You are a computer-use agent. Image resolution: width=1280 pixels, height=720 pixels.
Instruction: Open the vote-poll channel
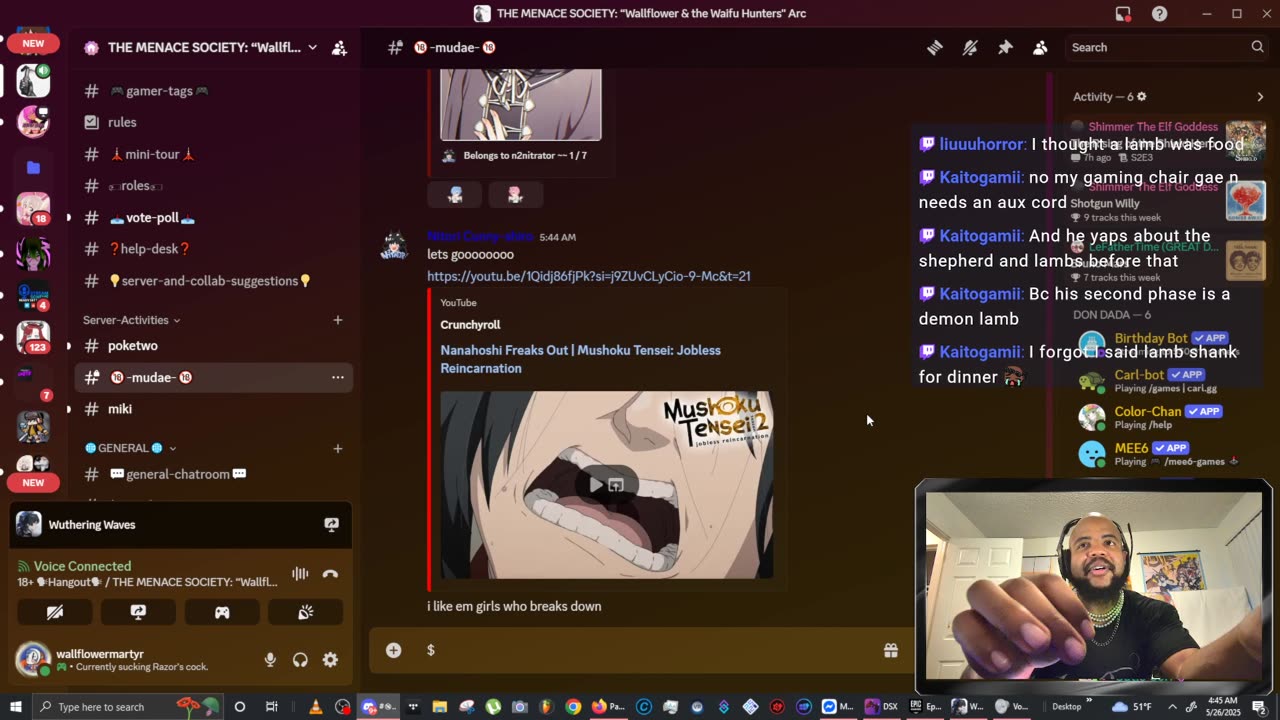click(x=213, y=217)
